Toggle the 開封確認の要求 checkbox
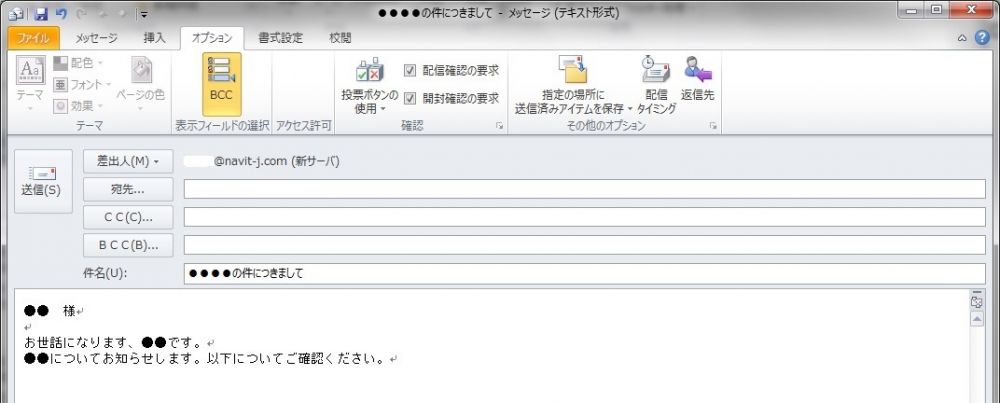 point(410,99)
